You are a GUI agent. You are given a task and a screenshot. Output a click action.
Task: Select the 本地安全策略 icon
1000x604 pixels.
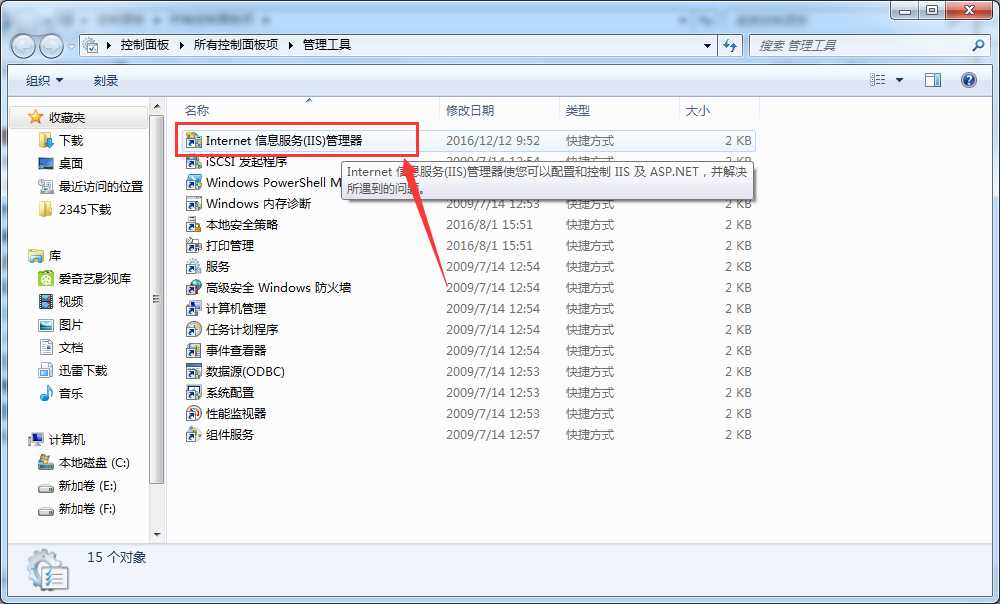coord(193,225)
